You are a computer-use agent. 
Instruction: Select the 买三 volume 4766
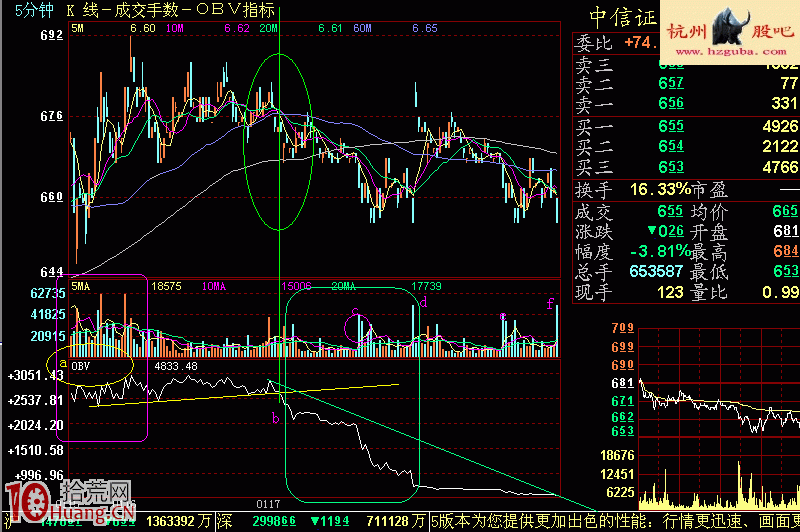[x=780, y=167]
